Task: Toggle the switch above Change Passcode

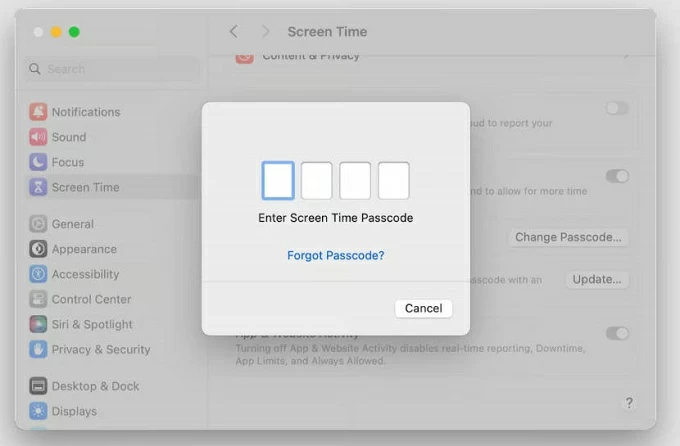Action: pos(617,176)
